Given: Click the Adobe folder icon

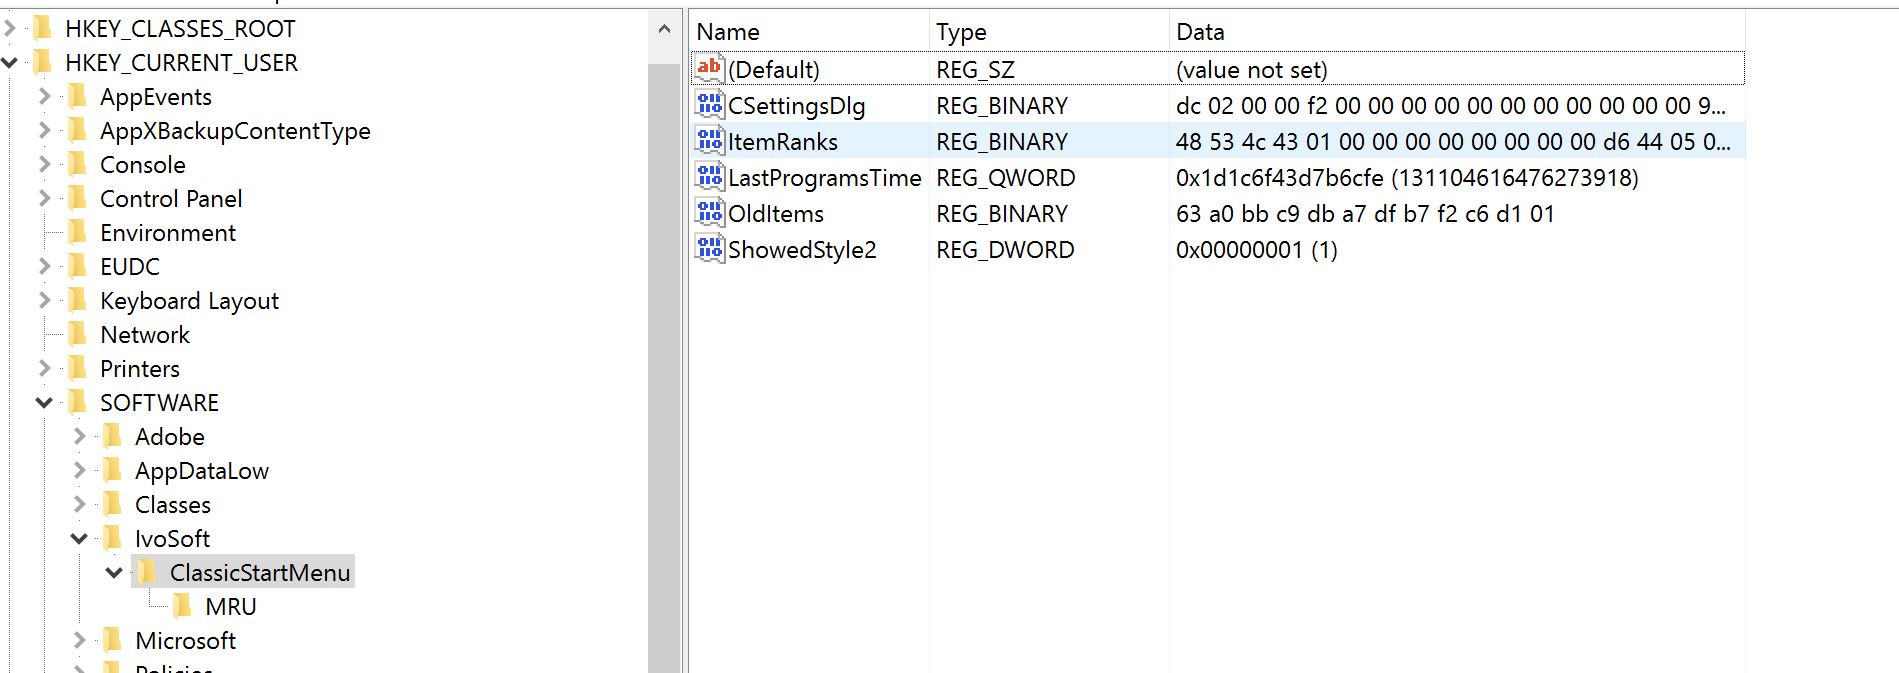Looking at the screenshot, I should [113, 436].
